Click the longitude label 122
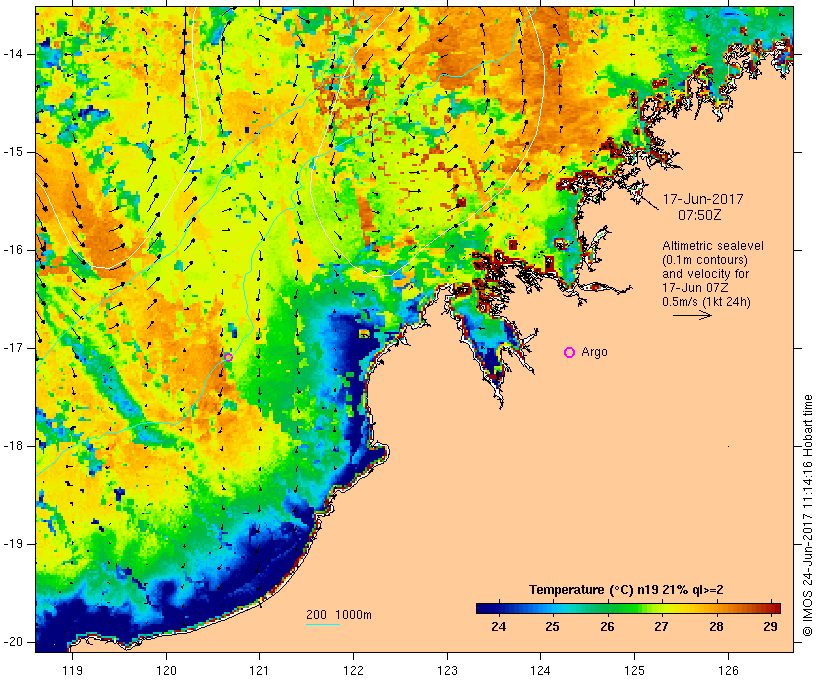 (354, 671)
